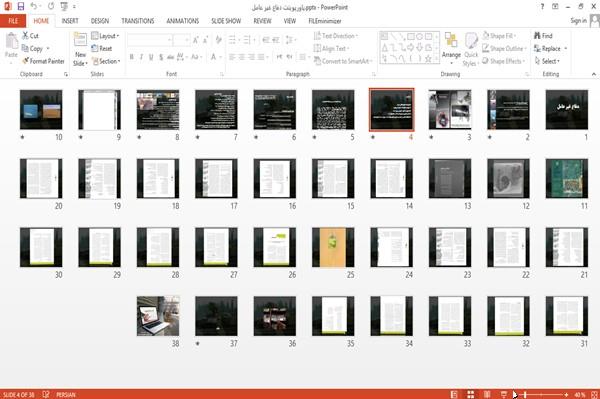
Task: Insert a New Slide
Action: (80, 50)
